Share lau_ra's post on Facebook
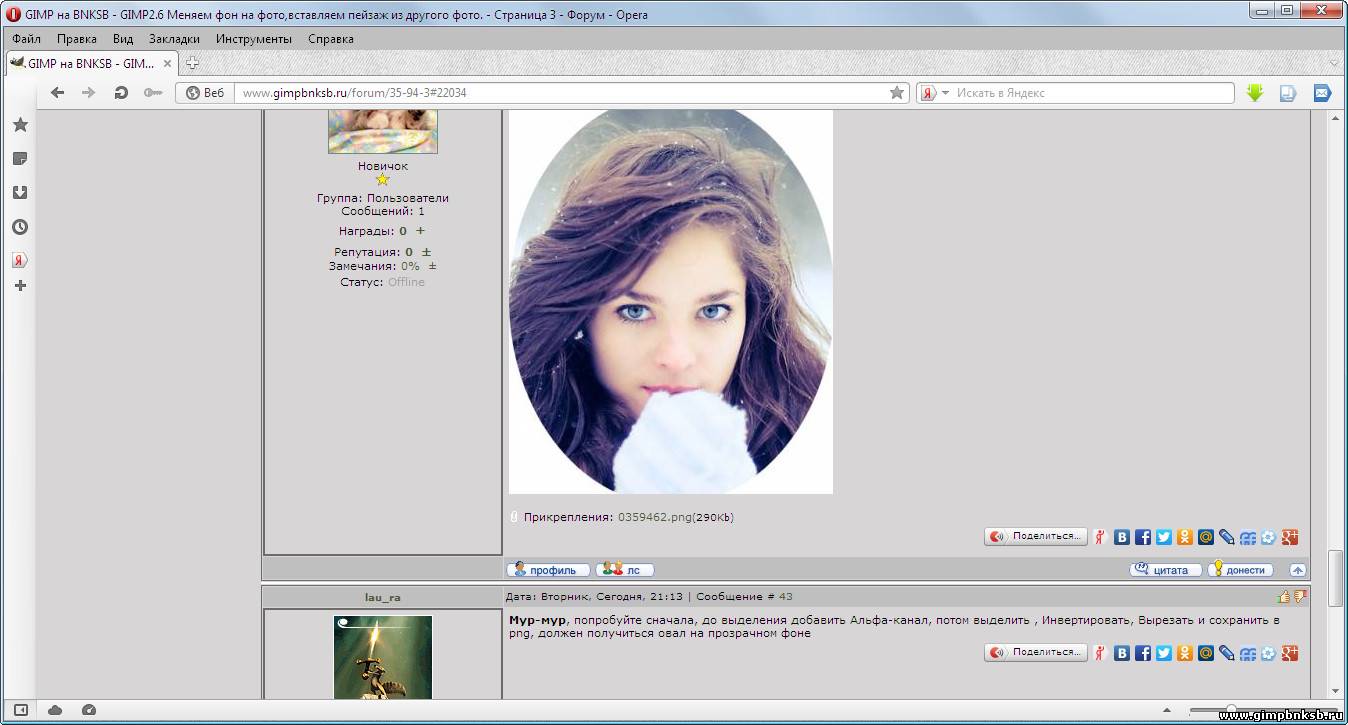Screen dimensions: 1348x725 pos(1143,653)
